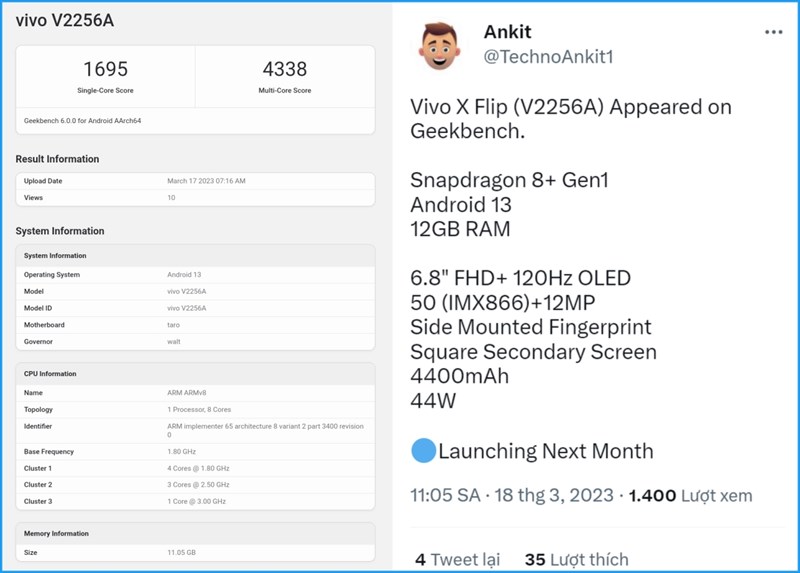Click the Result Information heading
The image size is (800, 573).
pos(57,159)
